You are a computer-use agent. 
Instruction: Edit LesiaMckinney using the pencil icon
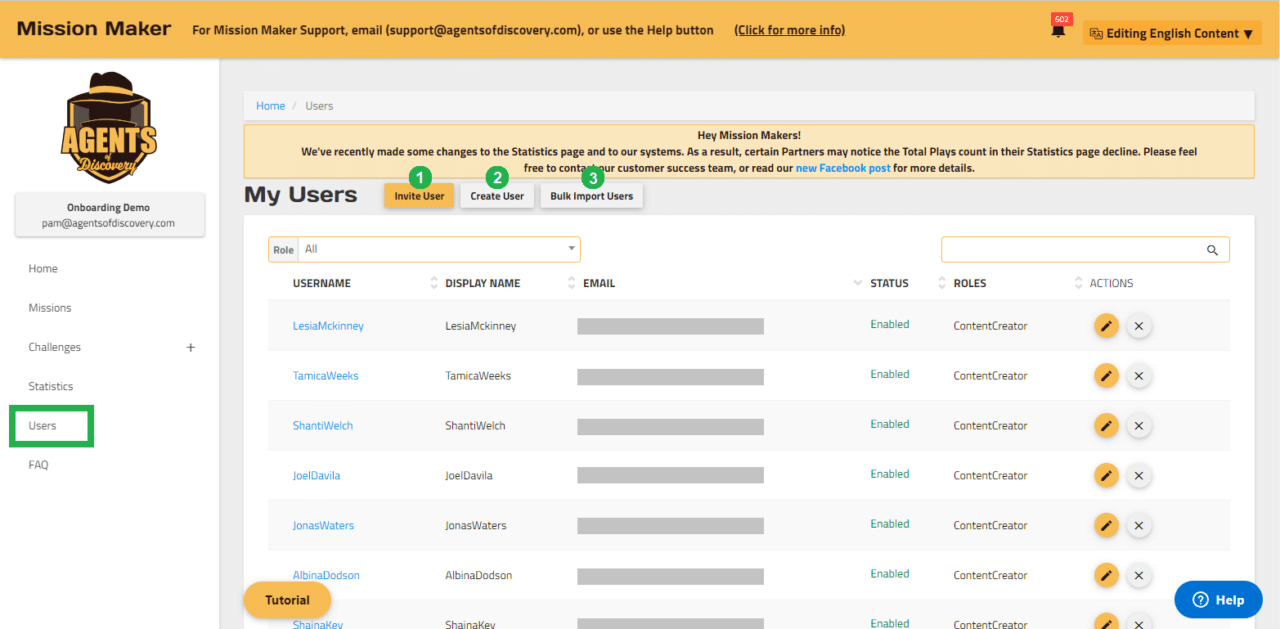pos(1106,325)
